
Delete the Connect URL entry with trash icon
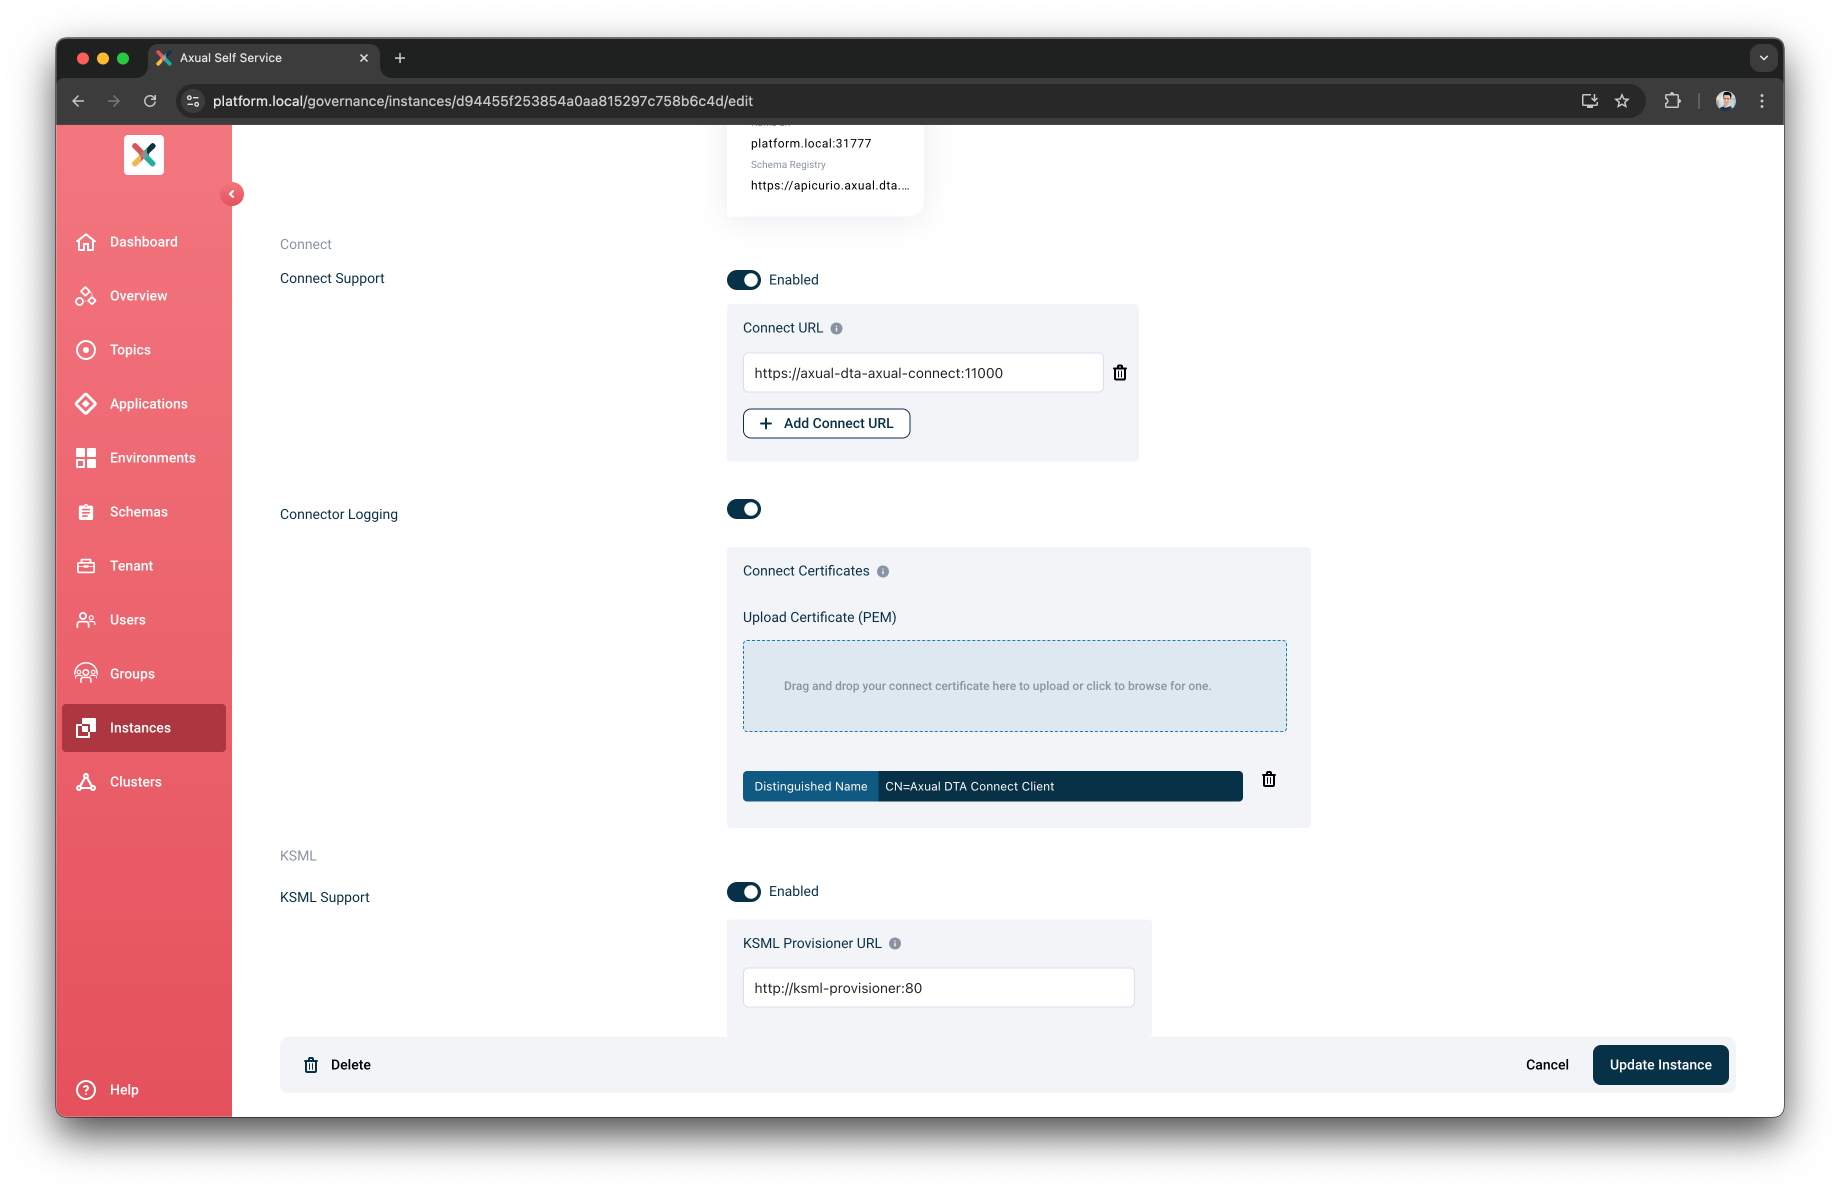[1120, 372]
